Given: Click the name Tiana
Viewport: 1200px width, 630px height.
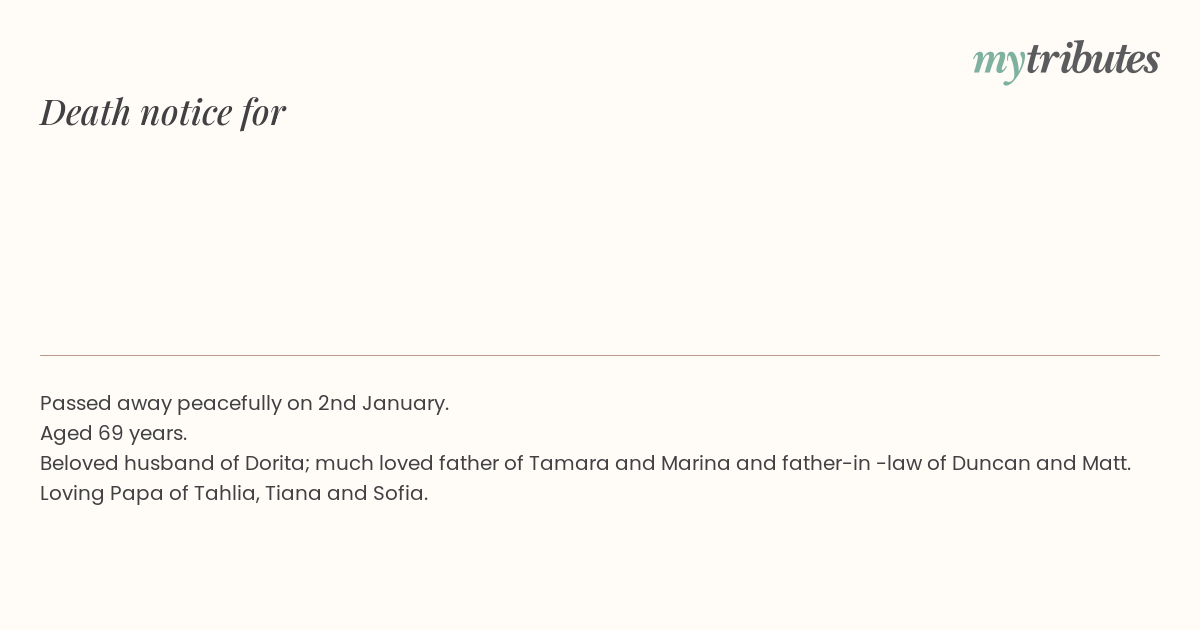Looking at the screenshot, I should pyautogui.click(x=292, y=494).
